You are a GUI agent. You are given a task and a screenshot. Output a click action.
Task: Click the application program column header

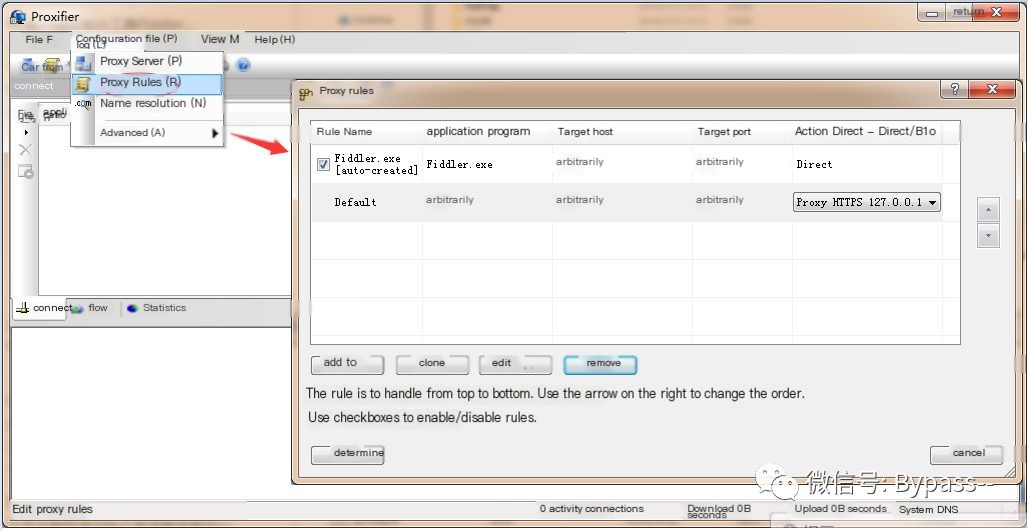click(487, 132)
